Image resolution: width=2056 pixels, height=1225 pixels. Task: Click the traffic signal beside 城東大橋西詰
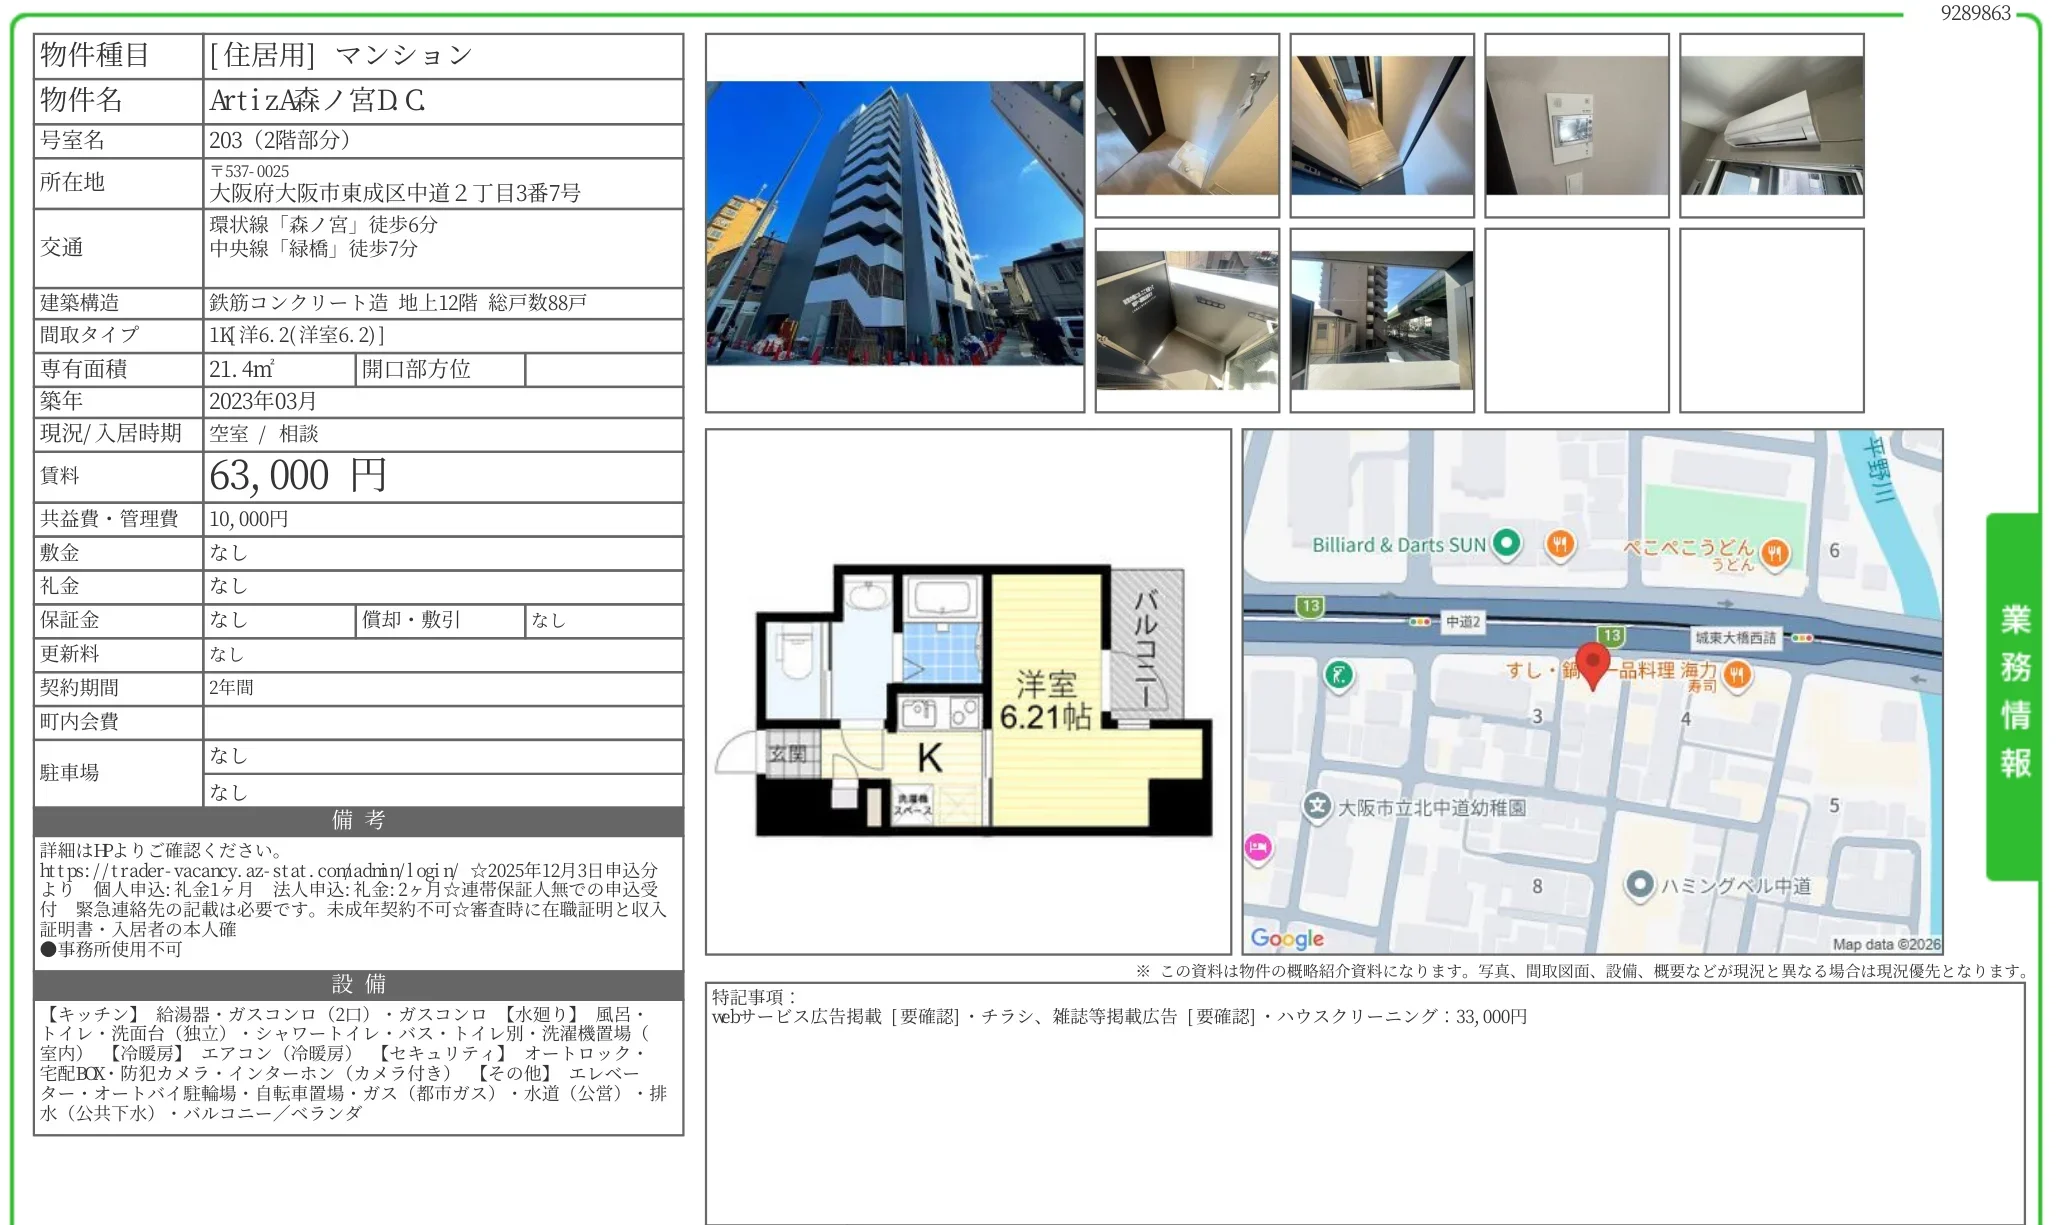(x=1802, y=637)
